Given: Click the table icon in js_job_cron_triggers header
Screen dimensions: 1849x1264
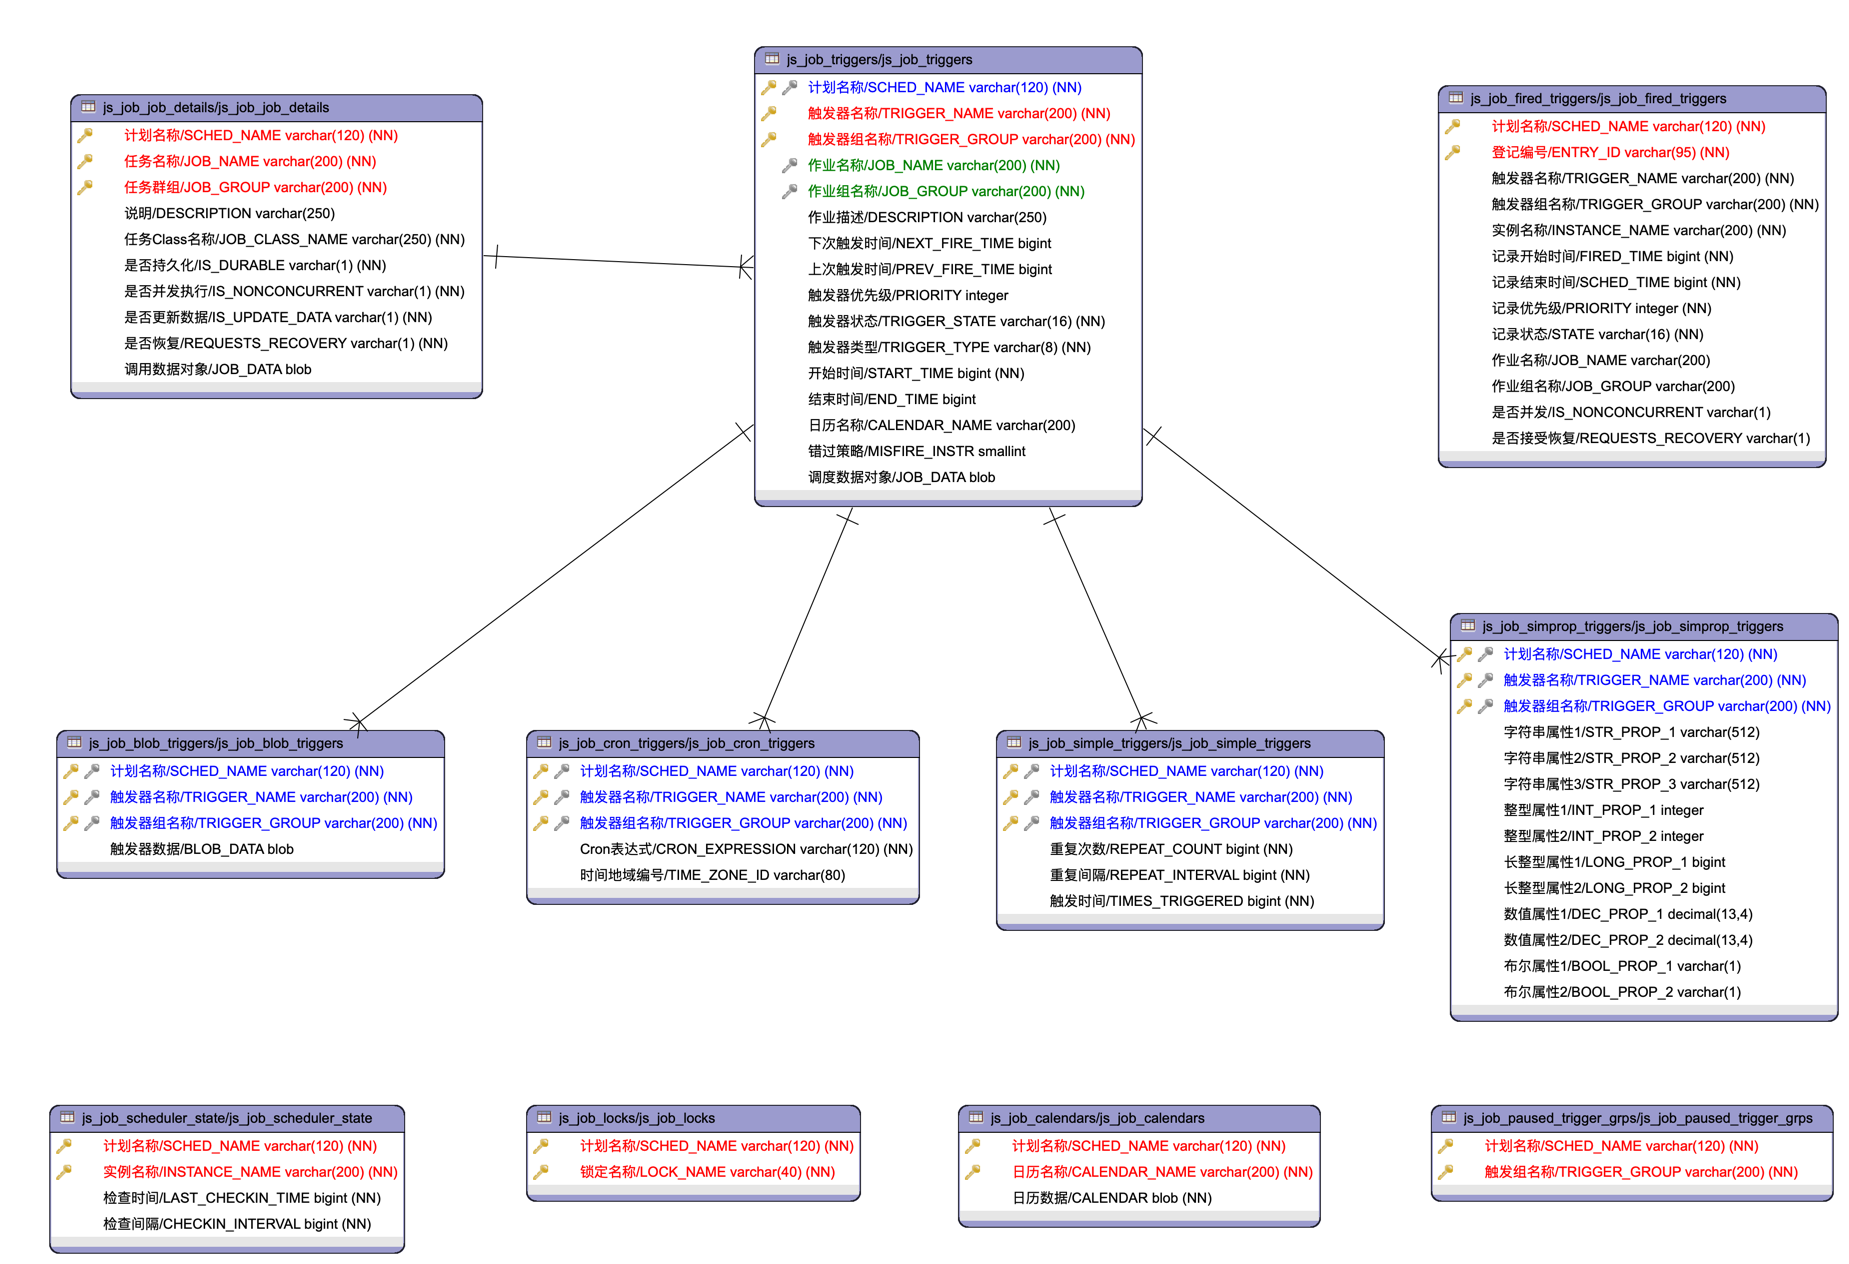Looking at the screenshot, I should tap(544, 743).
